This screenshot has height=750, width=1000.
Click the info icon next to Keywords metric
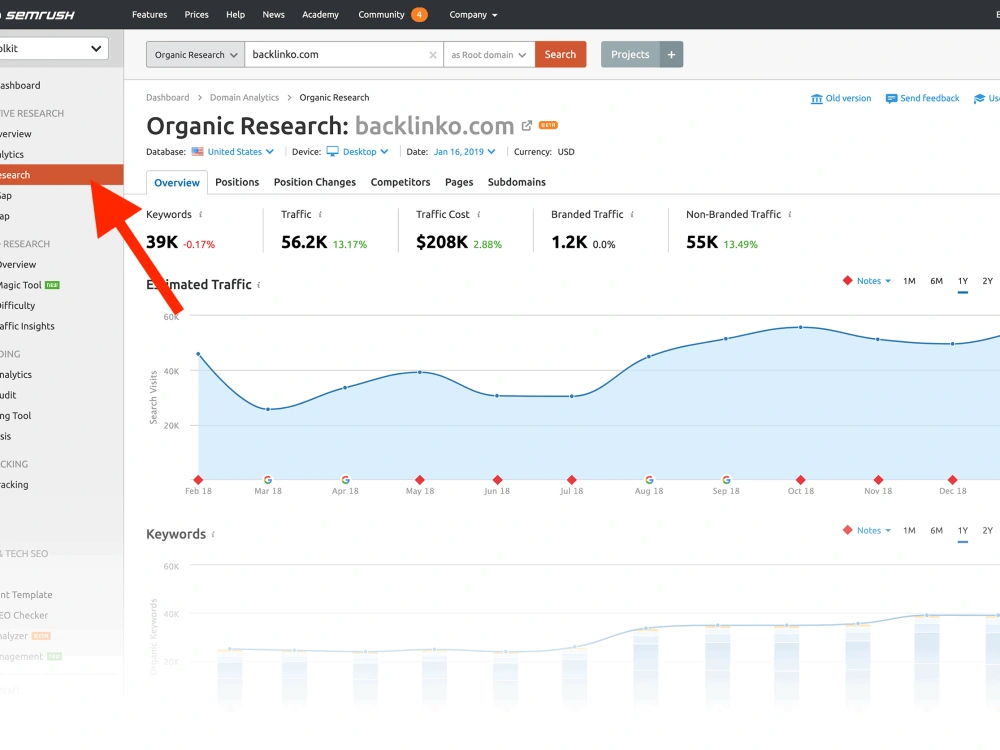click(201, 215)
